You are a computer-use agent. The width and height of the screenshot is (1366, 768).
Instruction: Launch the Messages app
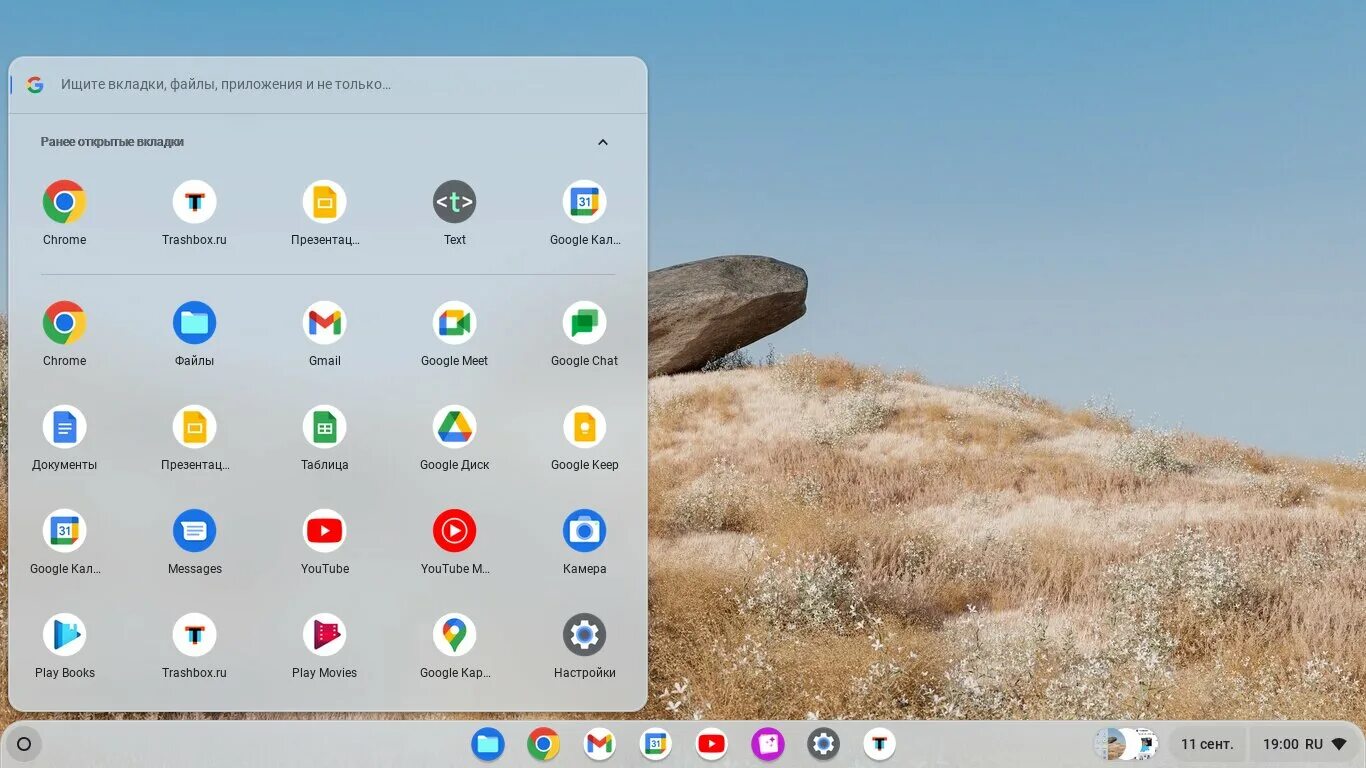194,541
